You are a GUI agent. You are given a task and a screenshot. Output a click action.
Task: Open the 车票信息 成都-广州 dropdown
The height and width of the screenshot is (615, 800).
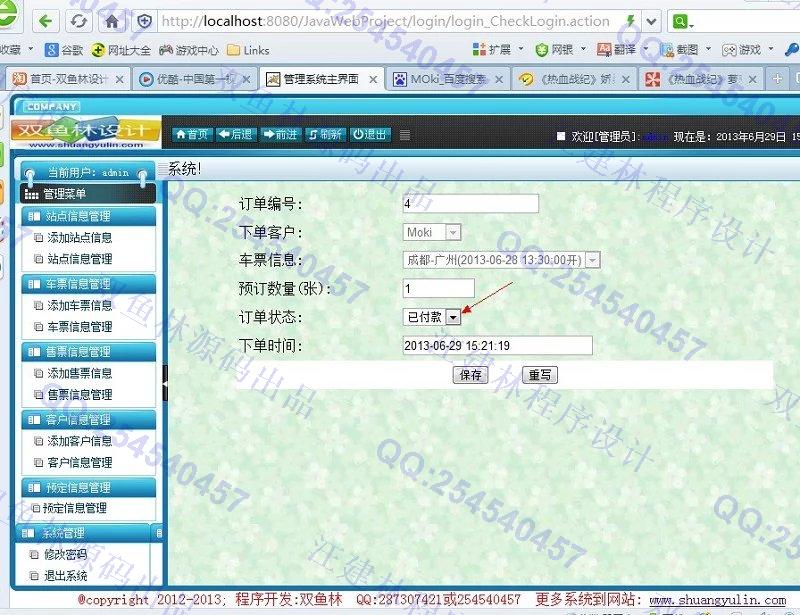click(x=502, y=260)
